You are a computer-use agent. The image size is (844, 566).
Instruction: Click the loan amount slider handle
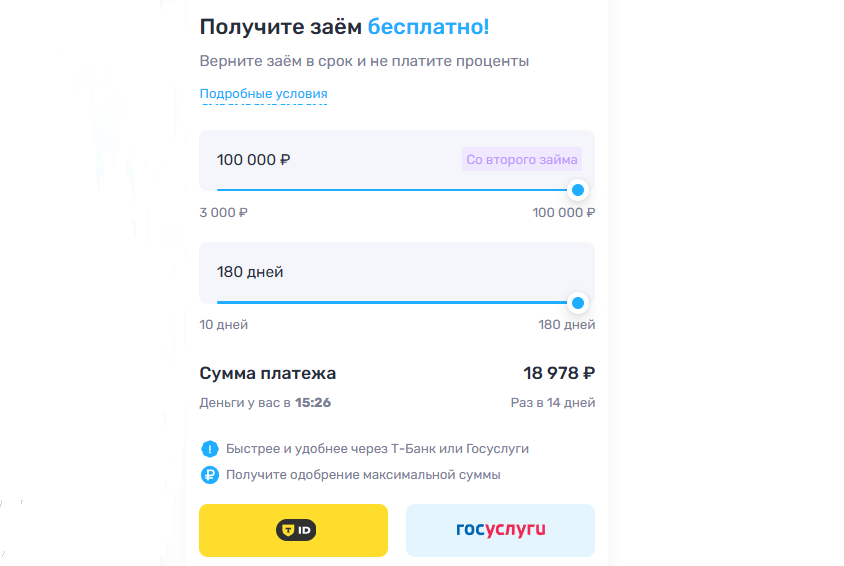point(578,190)
